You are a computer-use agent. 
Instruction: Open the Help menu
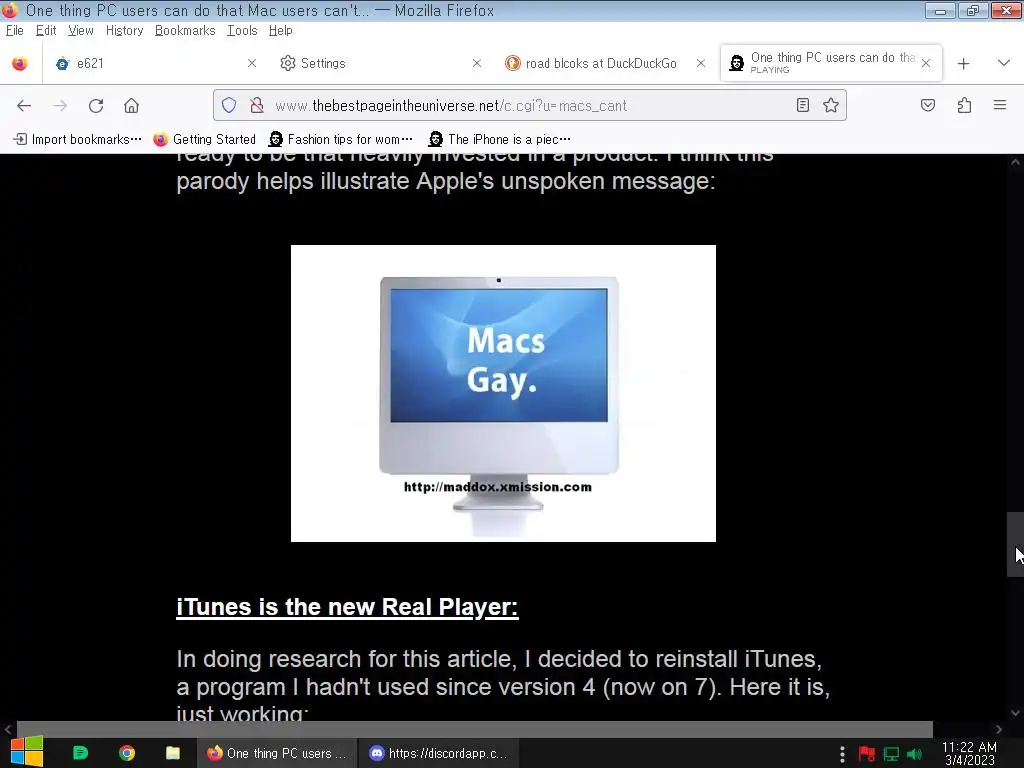(281, 31)
